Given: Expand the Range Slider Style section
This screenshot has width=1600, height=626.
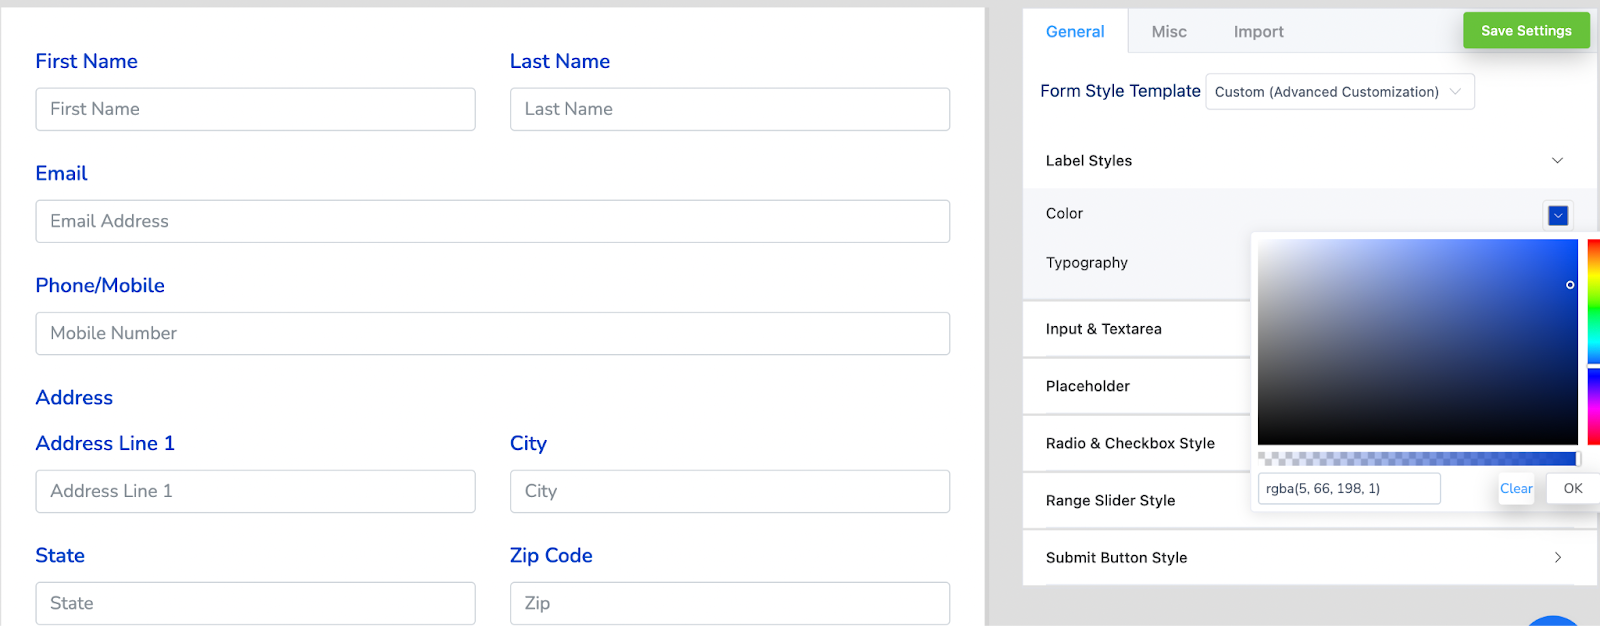Looking at the screenshot, I should coord(1110,501).
